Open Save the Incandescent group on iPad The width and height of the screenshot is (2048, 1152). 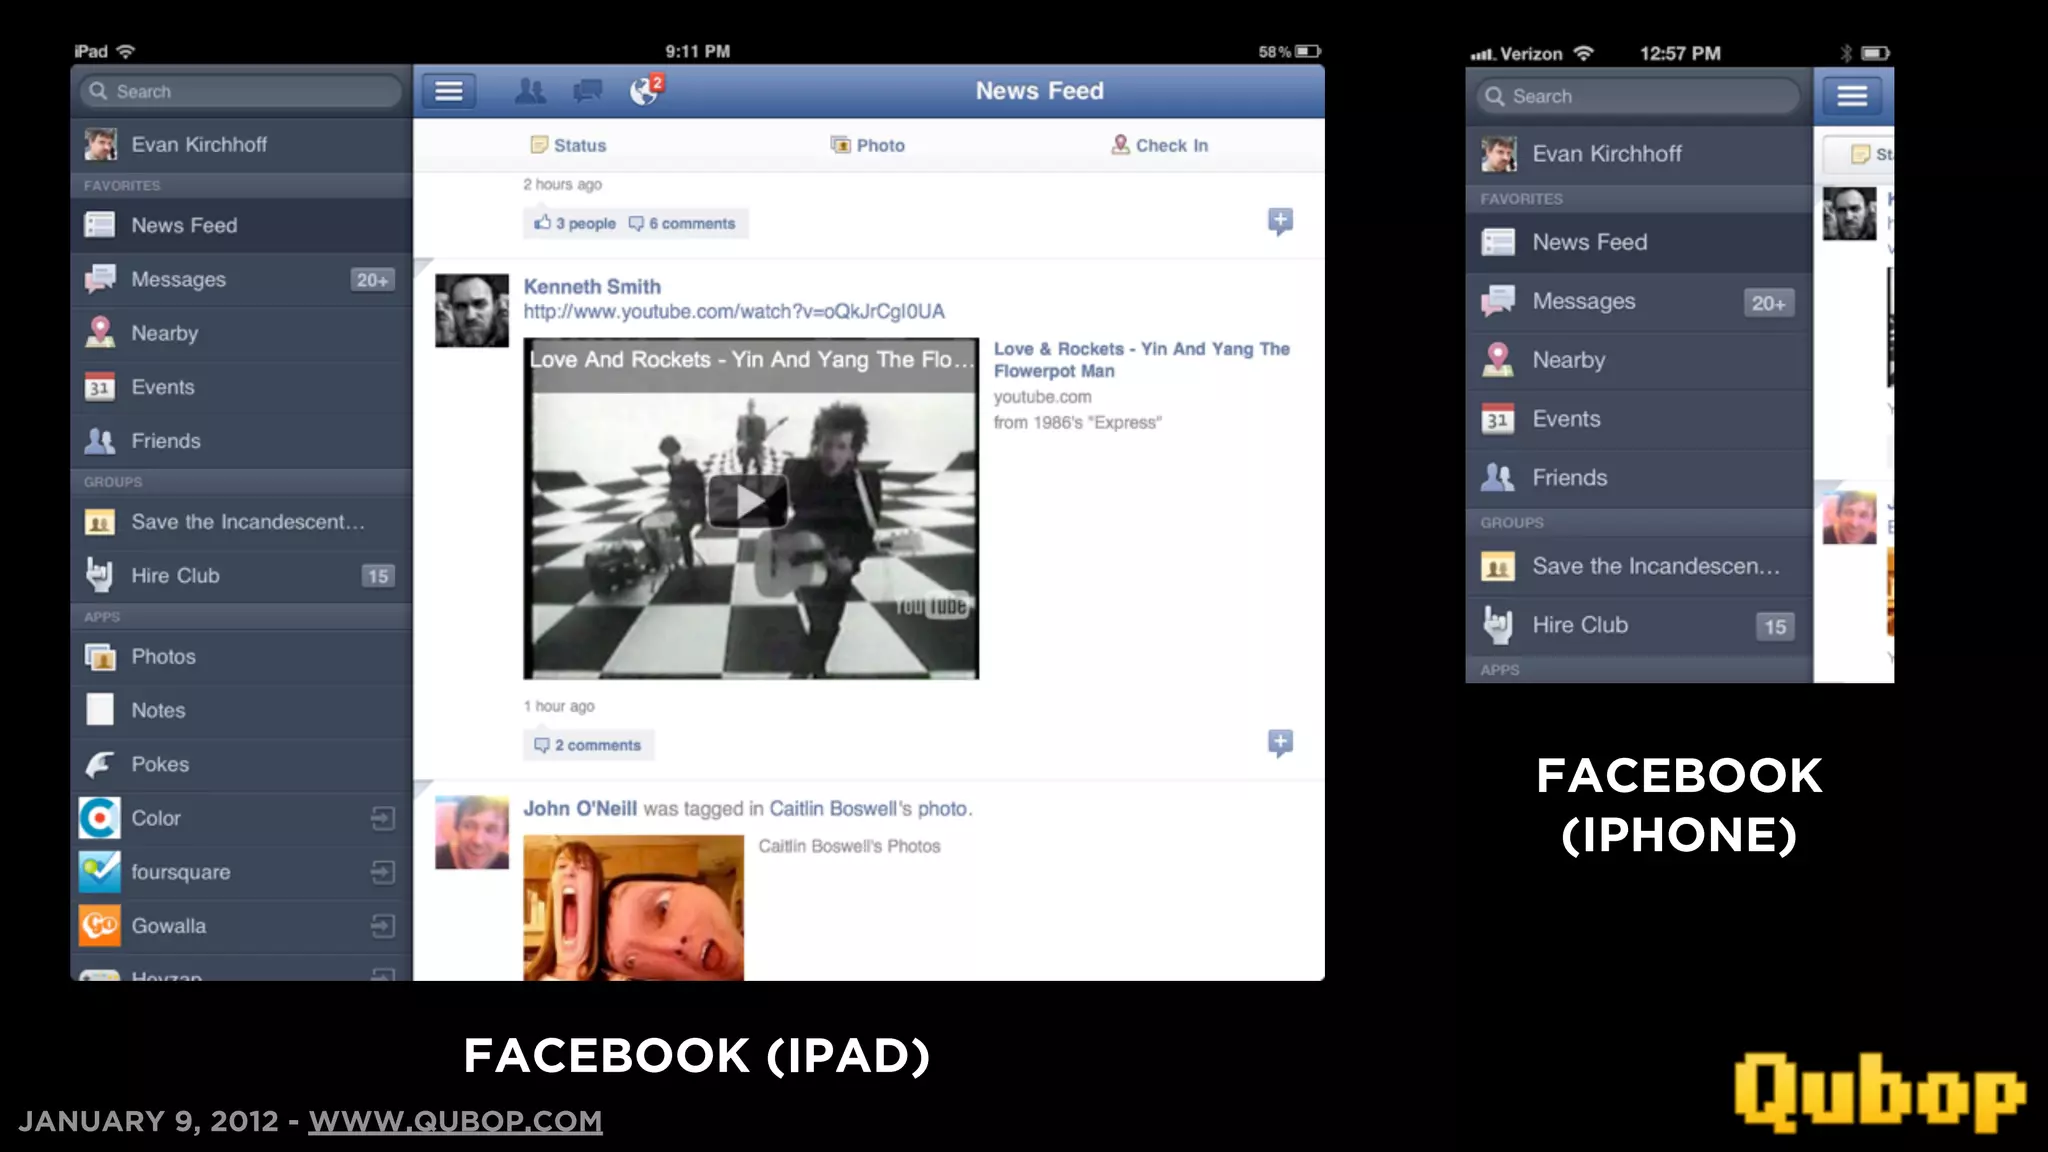[241, 522]
